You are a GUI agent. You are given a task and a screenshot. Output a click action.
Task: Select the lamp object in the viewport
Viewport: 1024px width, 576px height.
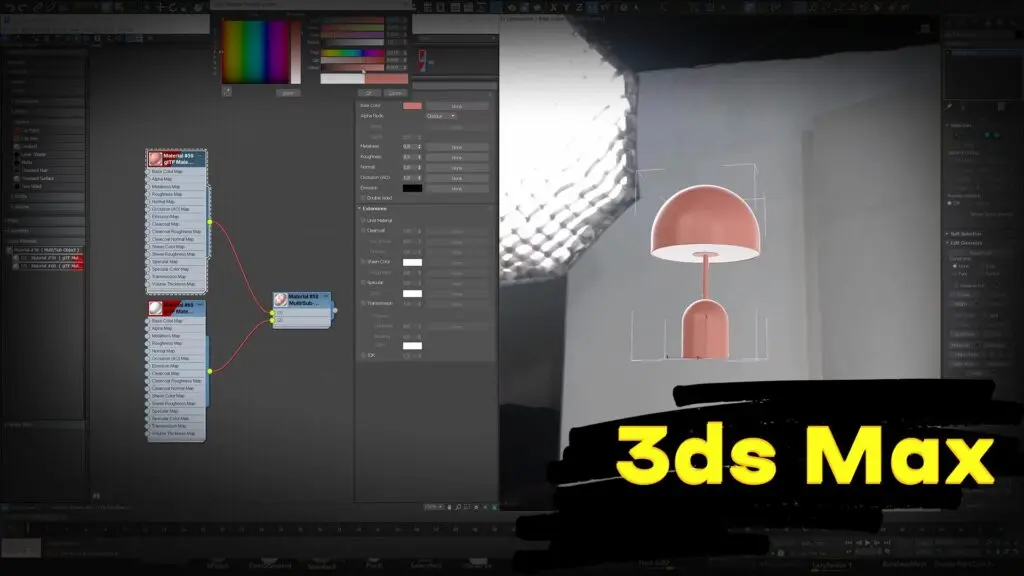coord(705,271)
